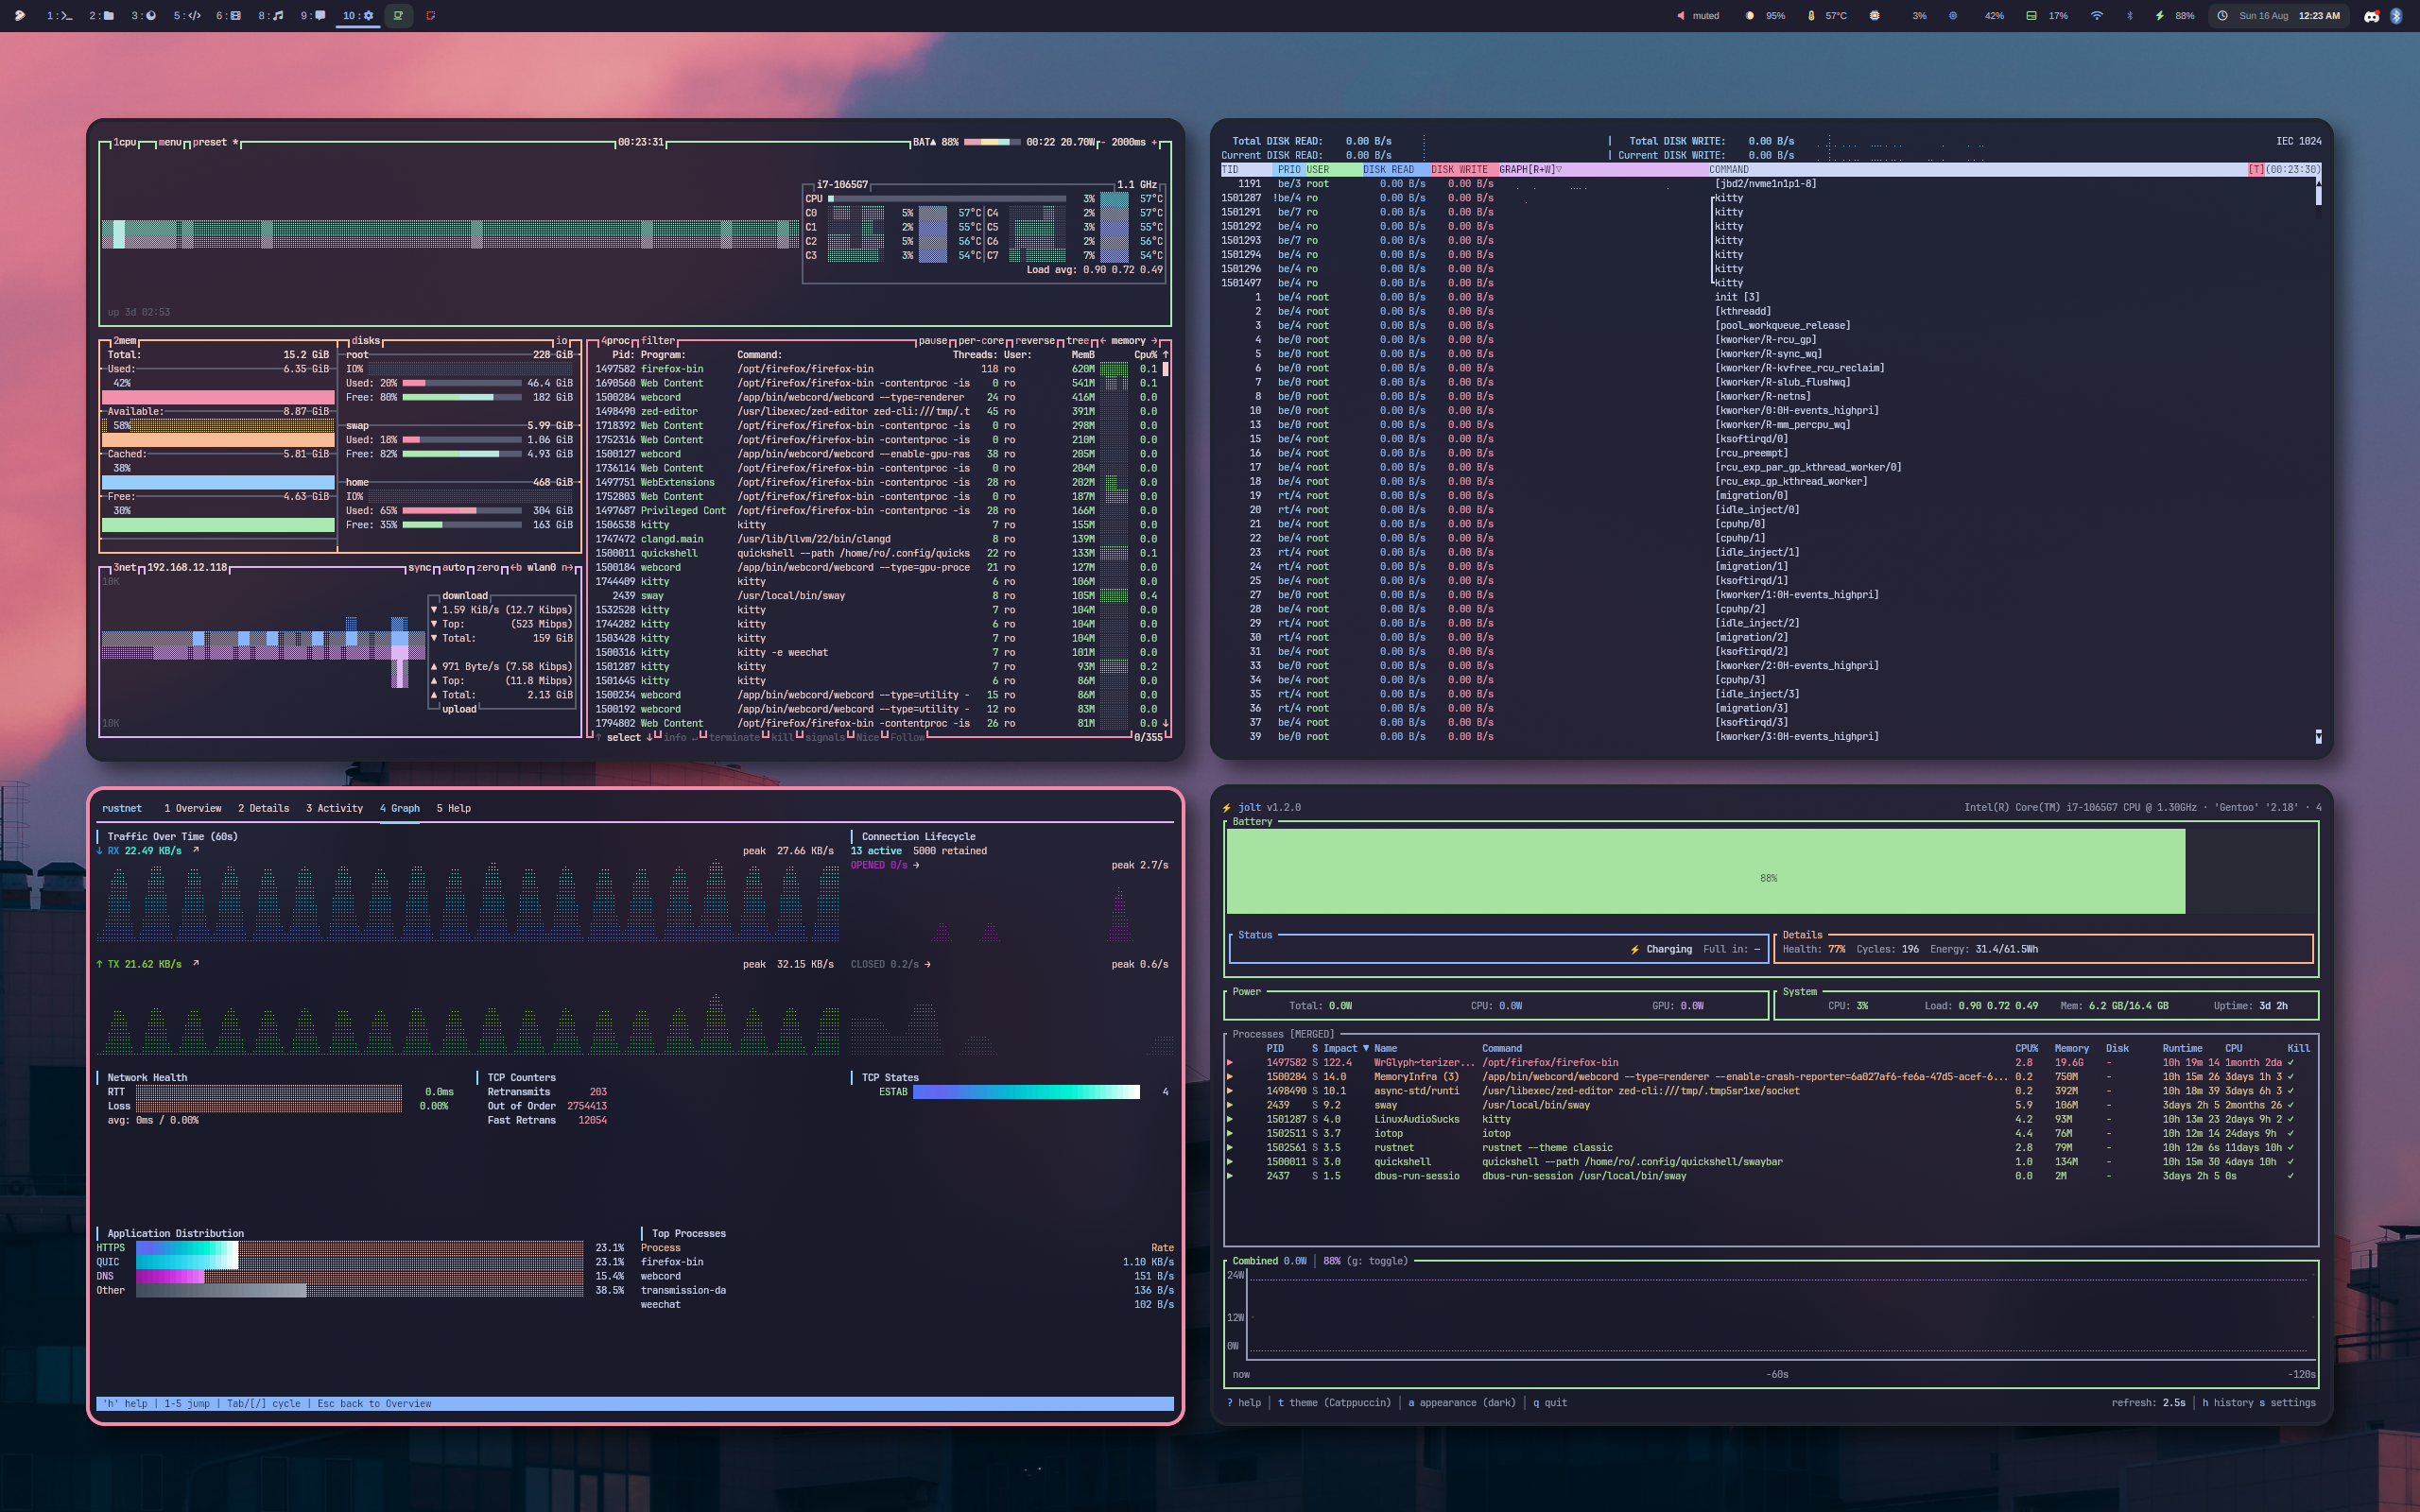Expand zed-editor async-std row in jolt
The width and height of the screenshot is (2420, 1512).
(x=1230, y=1091)
